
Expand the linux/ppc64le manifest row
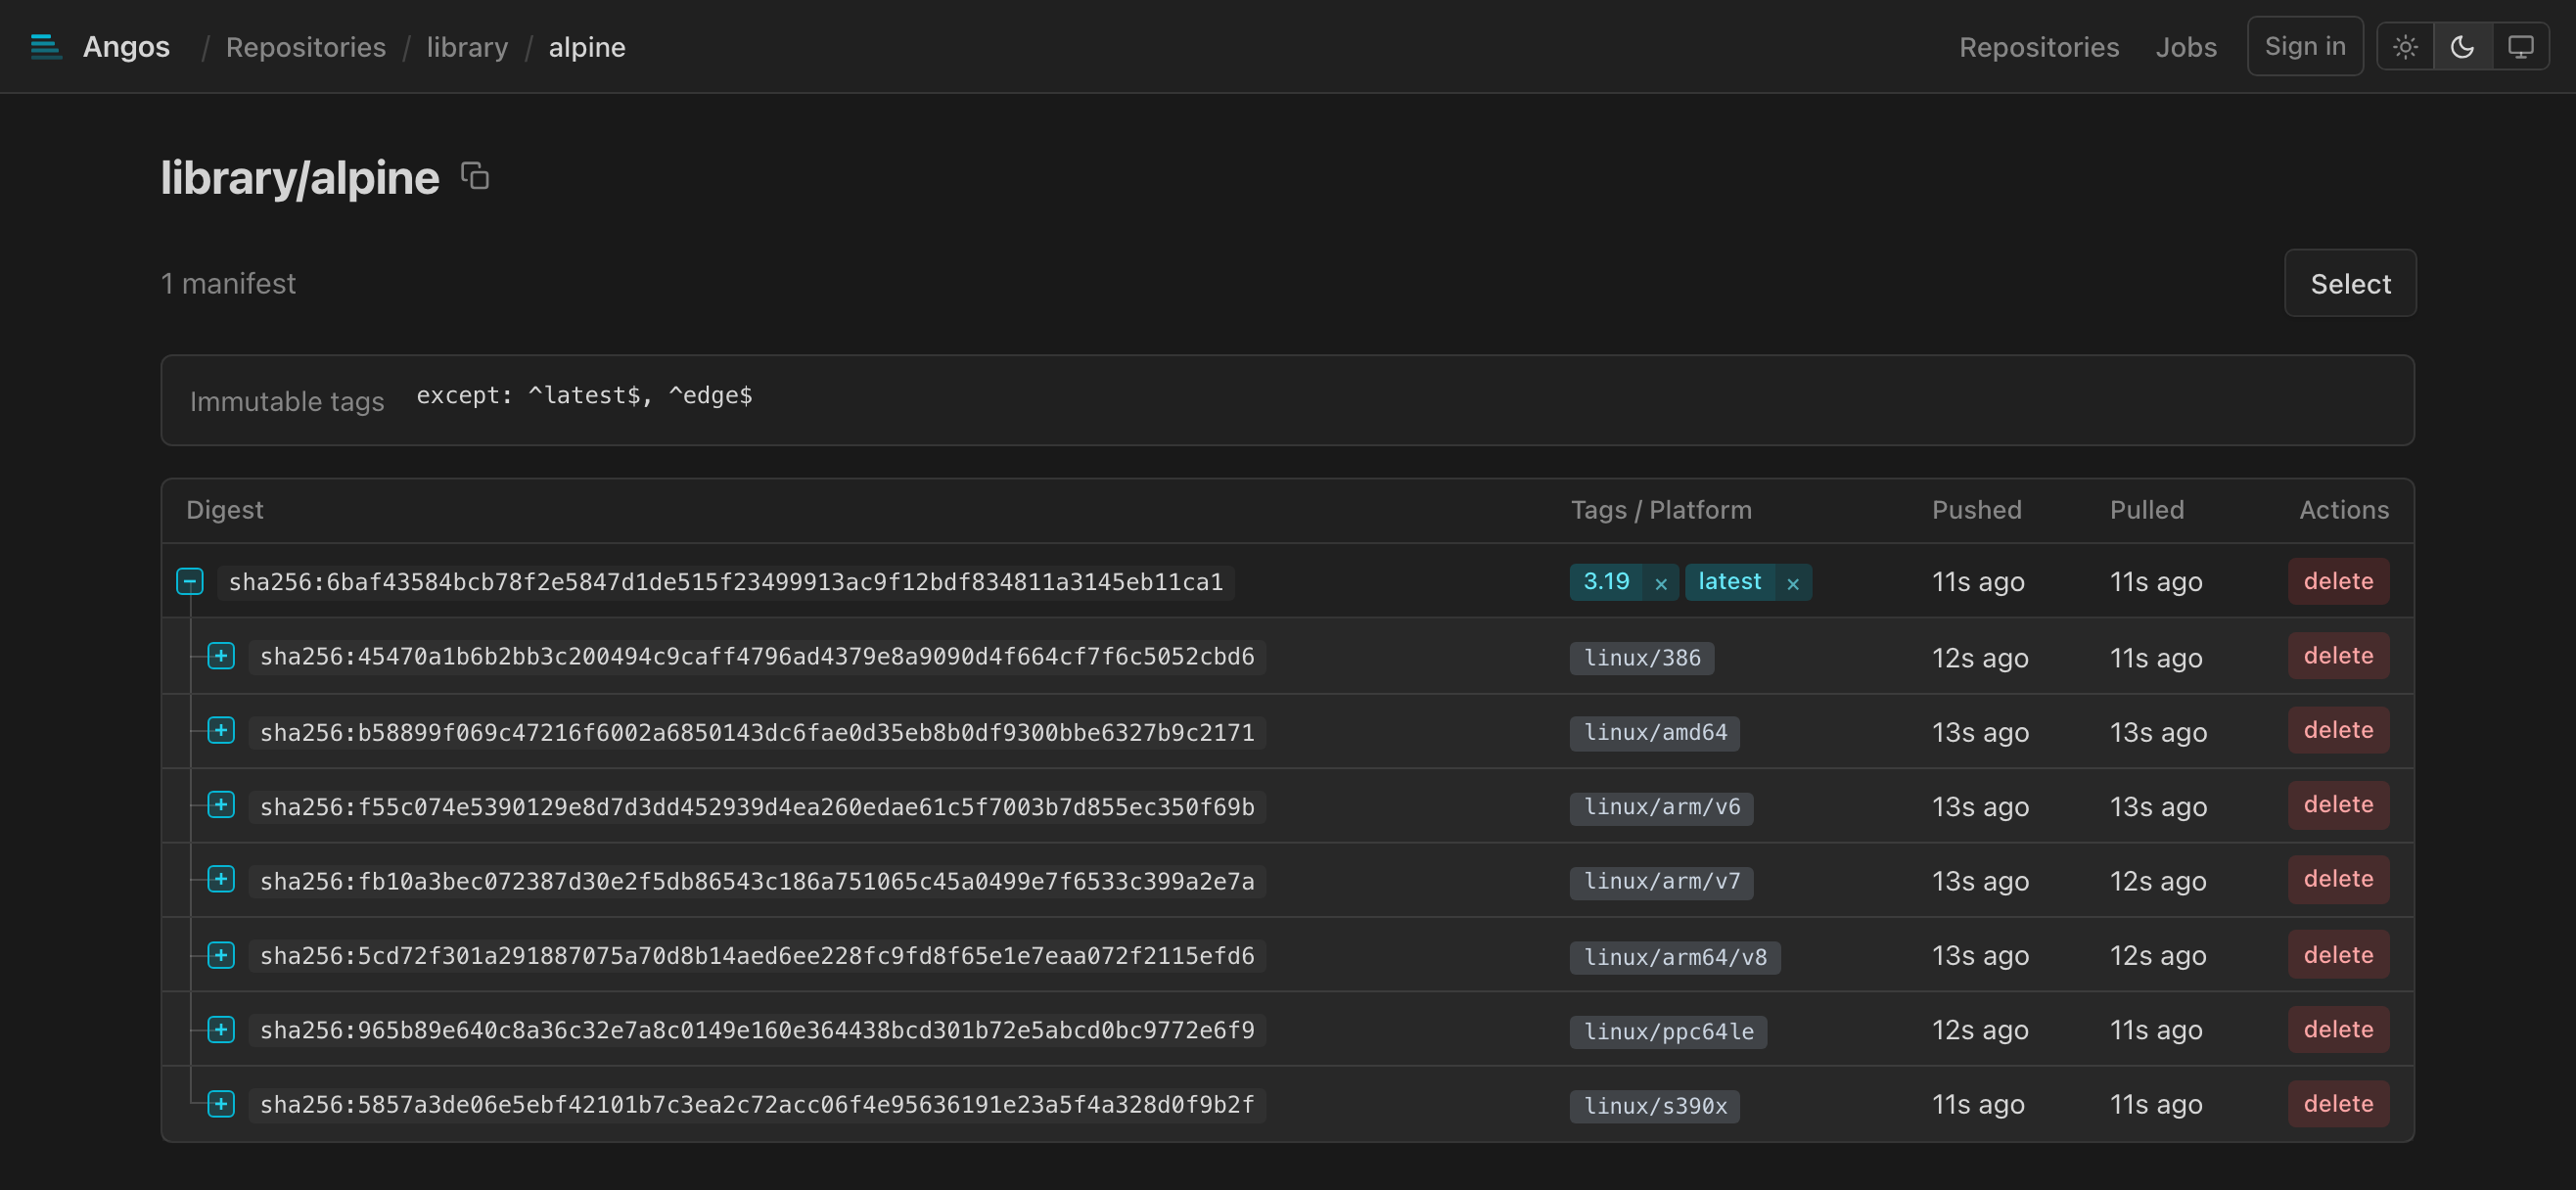click(x=221, y=1030)
